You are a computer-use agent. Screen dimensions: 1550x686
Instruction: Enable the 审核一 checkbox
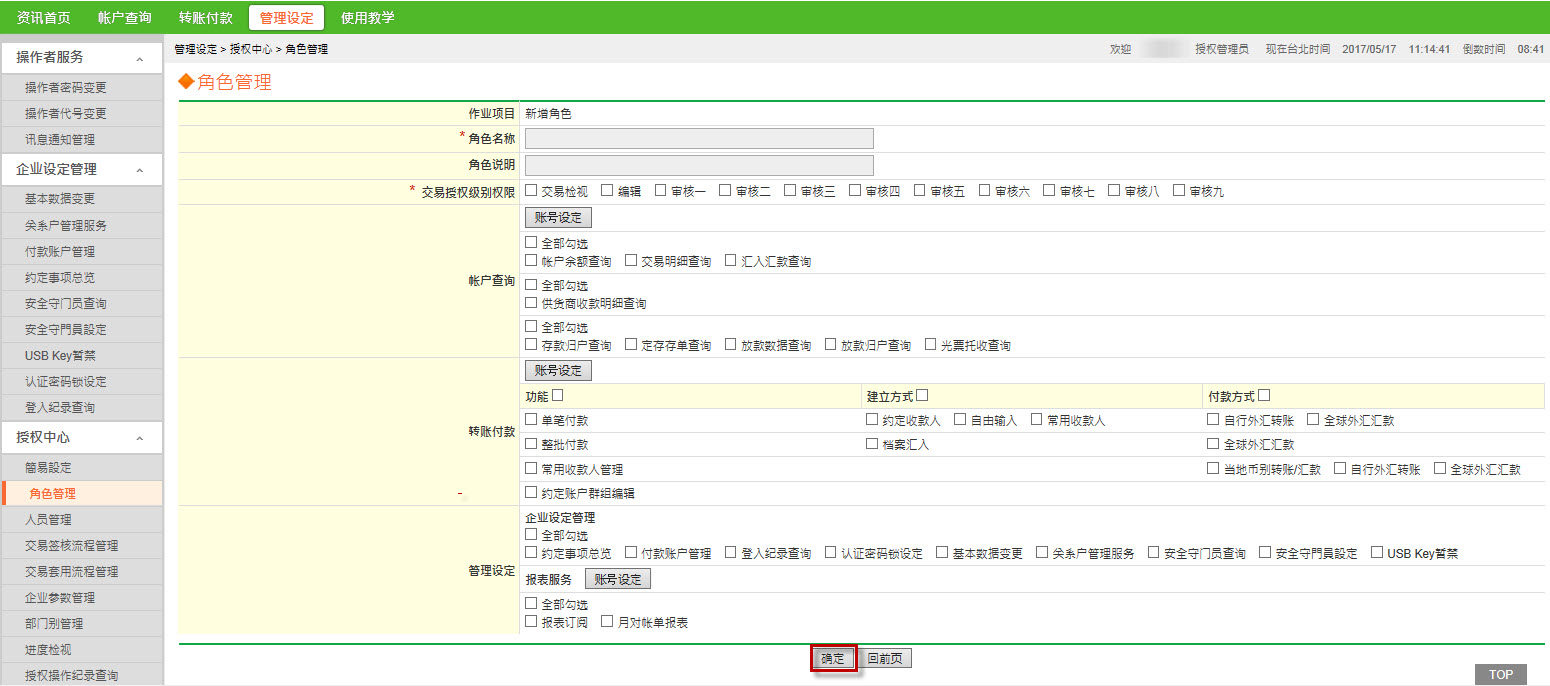click(661, 191)
